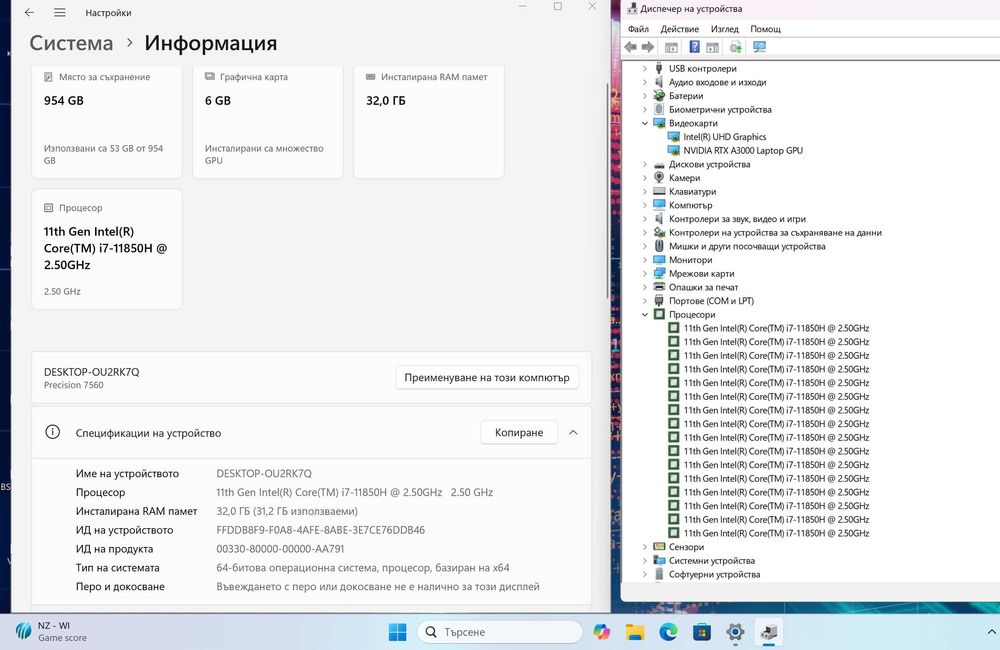
Task: Open the Файл menu in Device Manager
Action: tap(638, 29)
